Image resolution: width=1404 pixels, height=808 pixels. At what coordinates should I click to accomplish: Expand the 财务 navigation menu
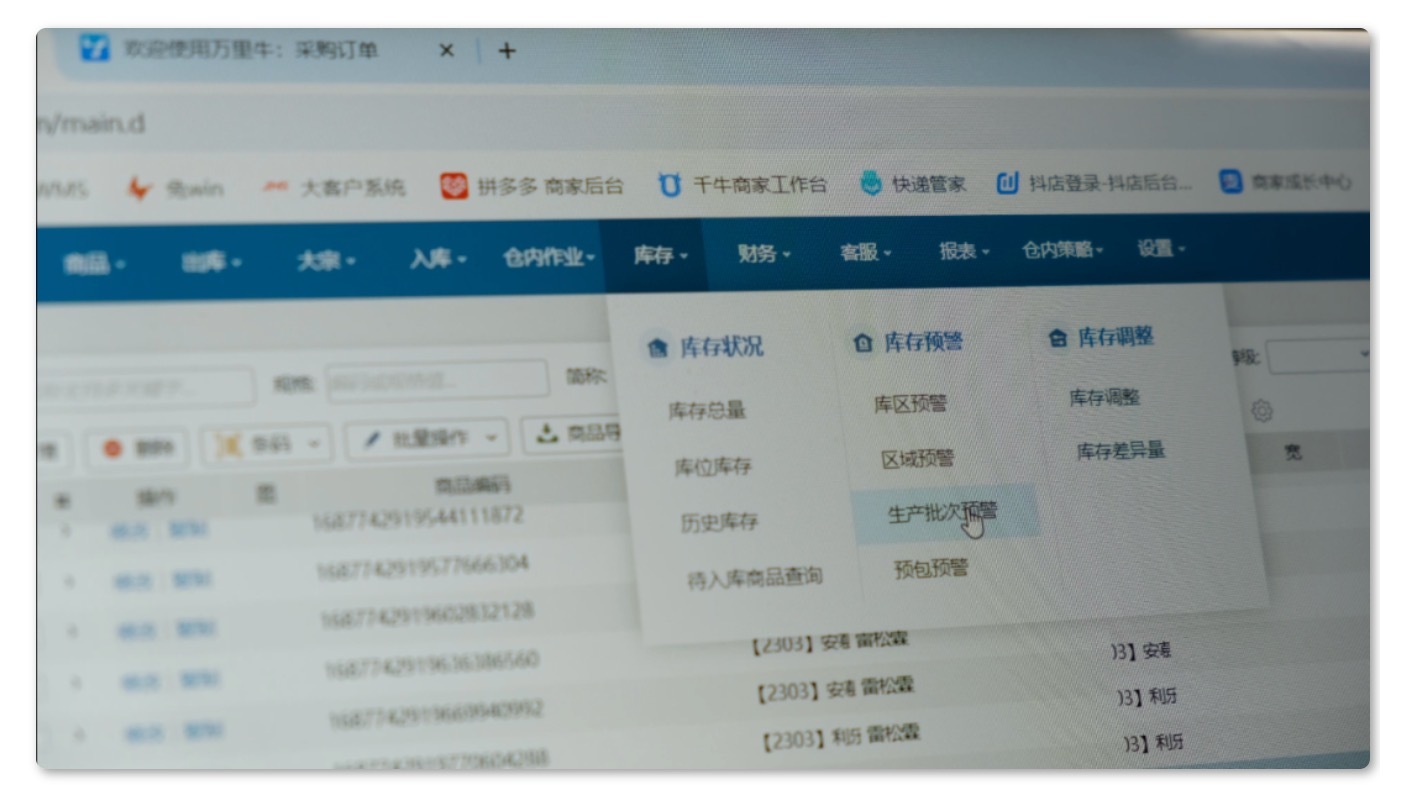pos(764,254)
